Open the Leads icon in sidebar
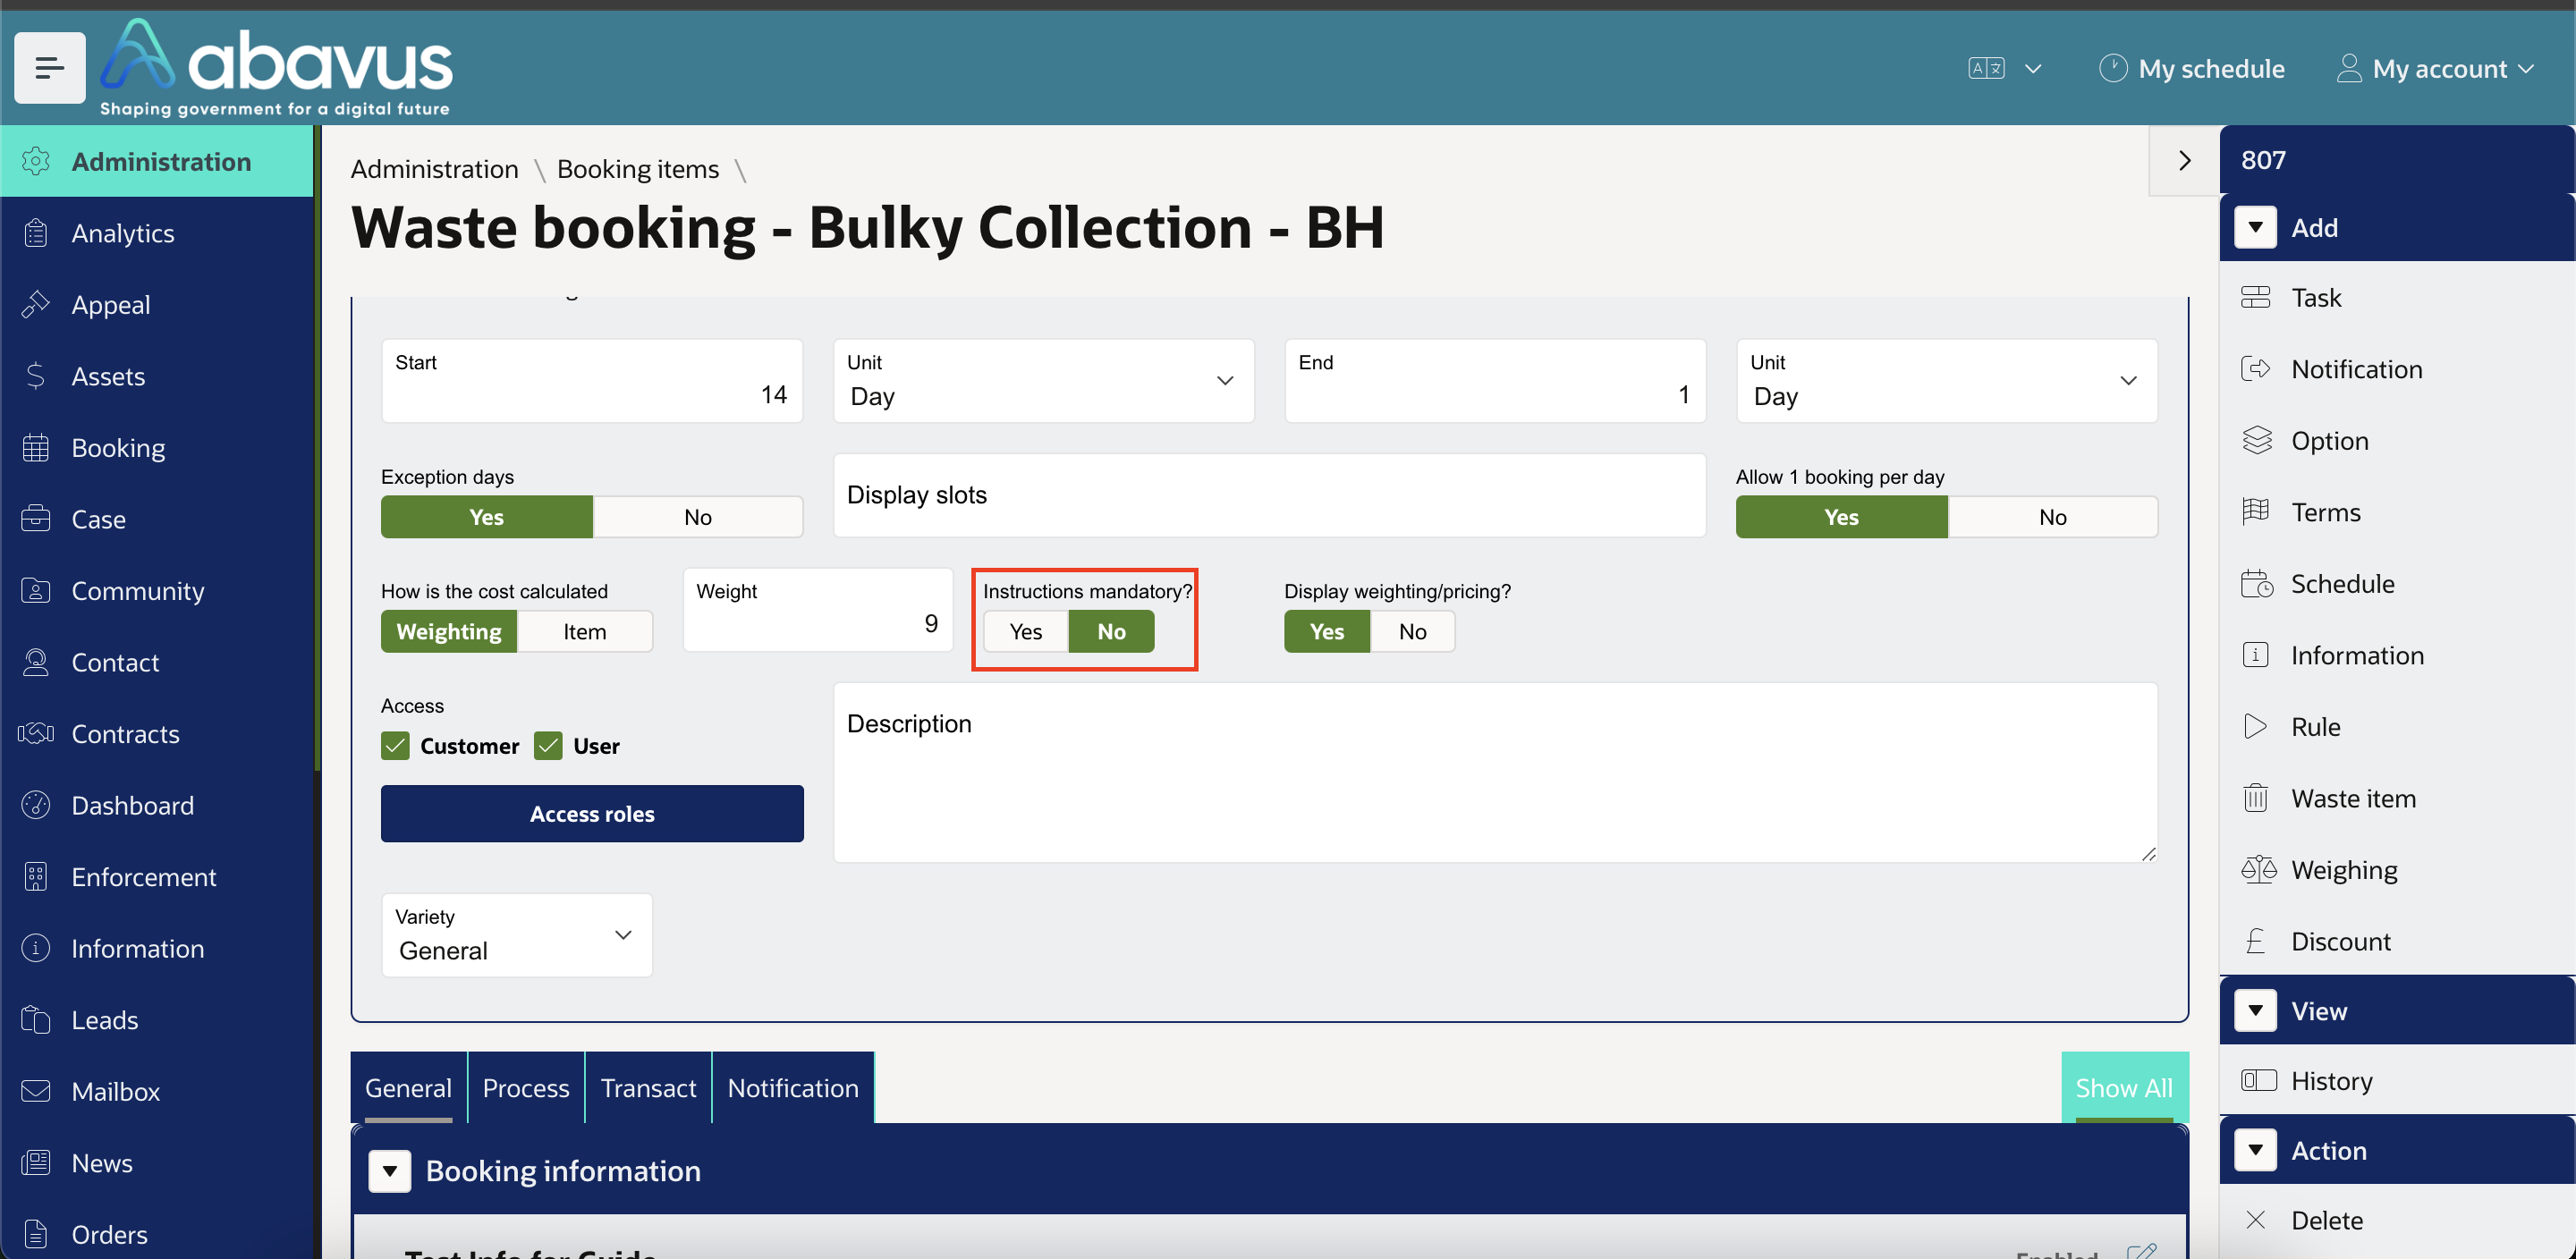Image resolution: width=2576 pixels, height=1259 pixels. tap(36, 1019)
